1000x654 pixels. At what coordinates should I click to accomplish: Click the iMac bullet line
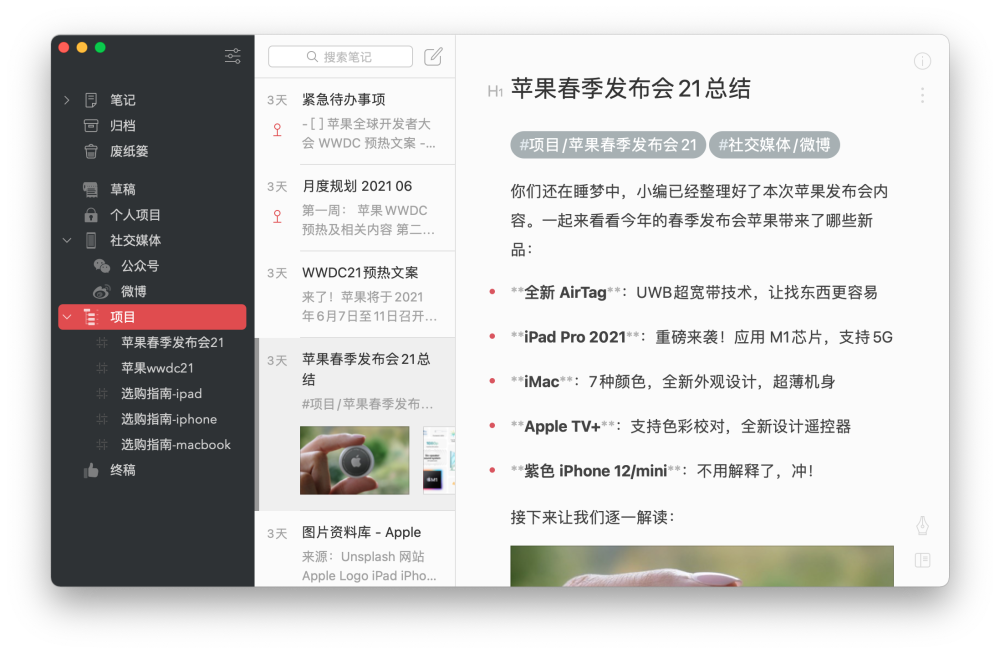pyautogui.click(x=673, y=382)
